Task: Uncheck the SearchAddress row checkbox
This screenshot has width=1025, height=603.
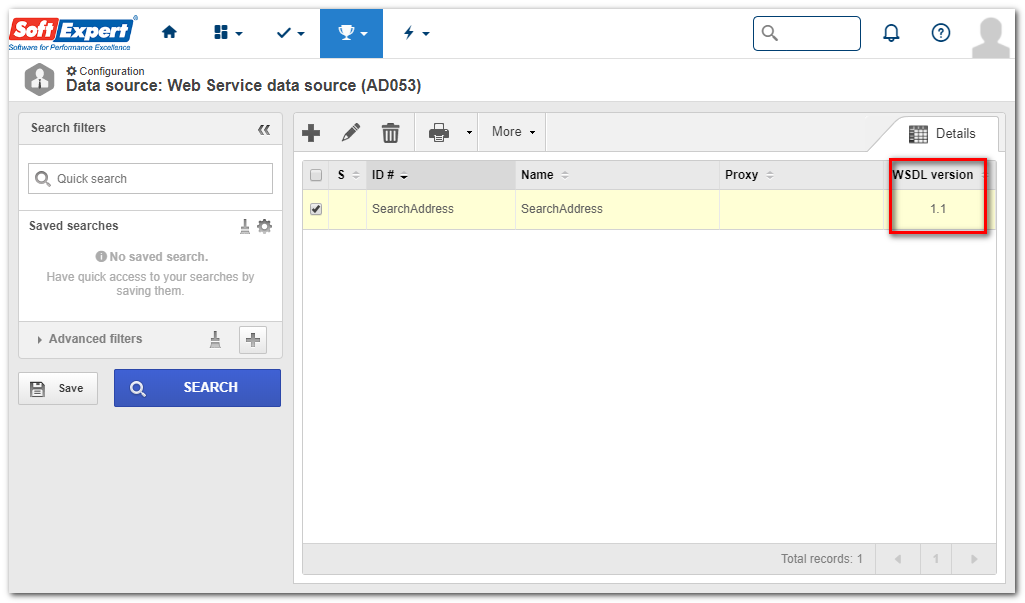Action: click(x=316, y=209)
